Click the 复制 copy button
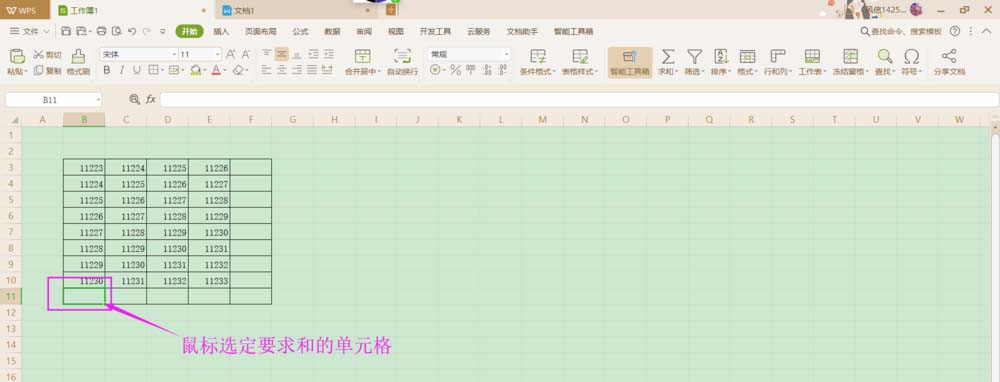The height and width of the screenshot is (382, 1000). click(48, 71)
